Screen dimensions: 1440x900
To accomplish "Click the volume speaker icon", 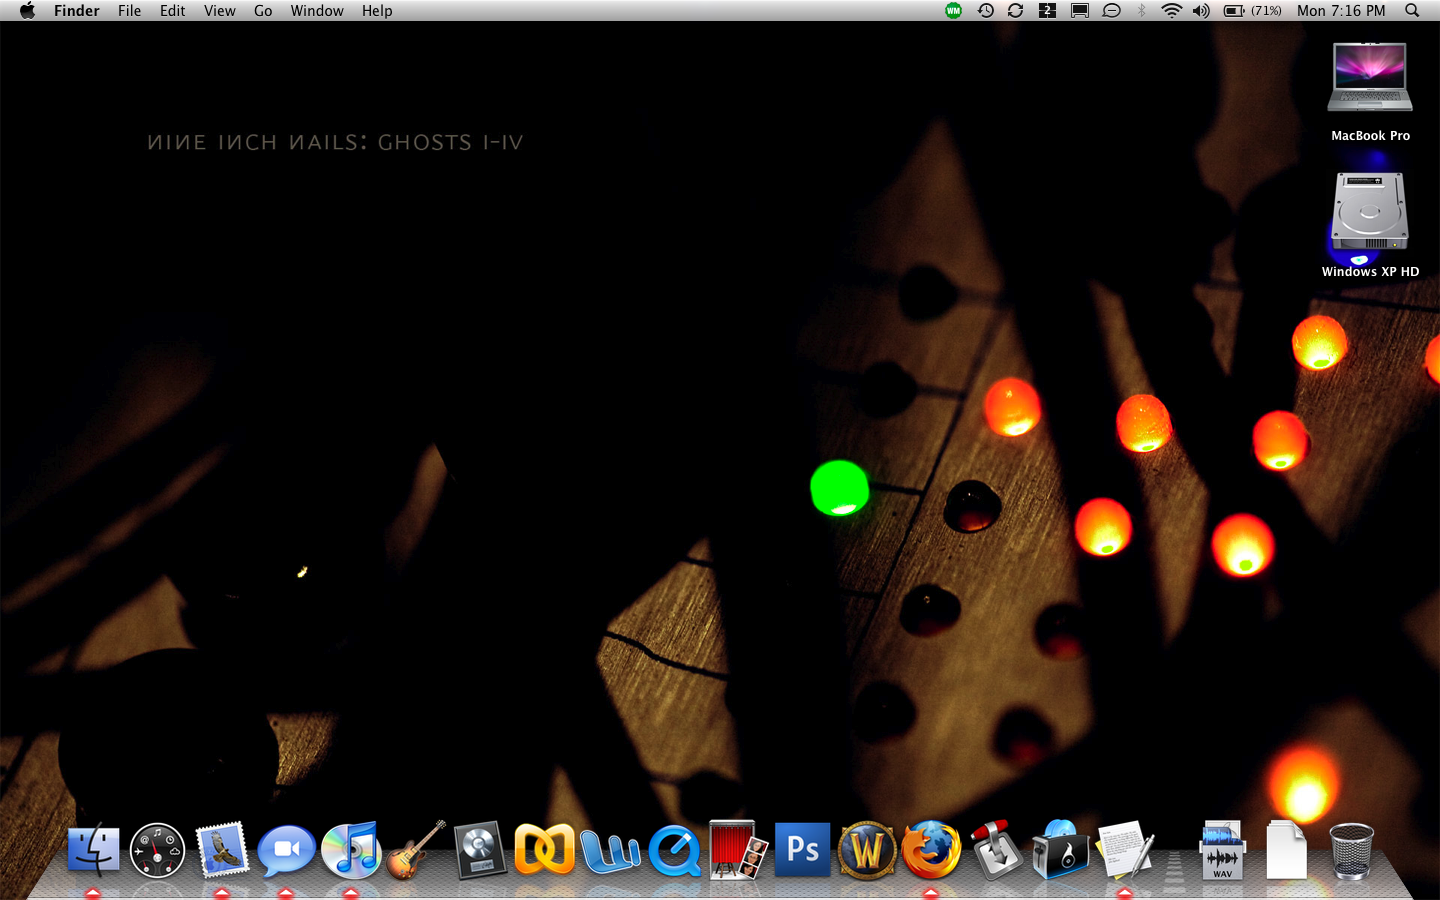I will pyautogui.click(x=1201, y=10).
